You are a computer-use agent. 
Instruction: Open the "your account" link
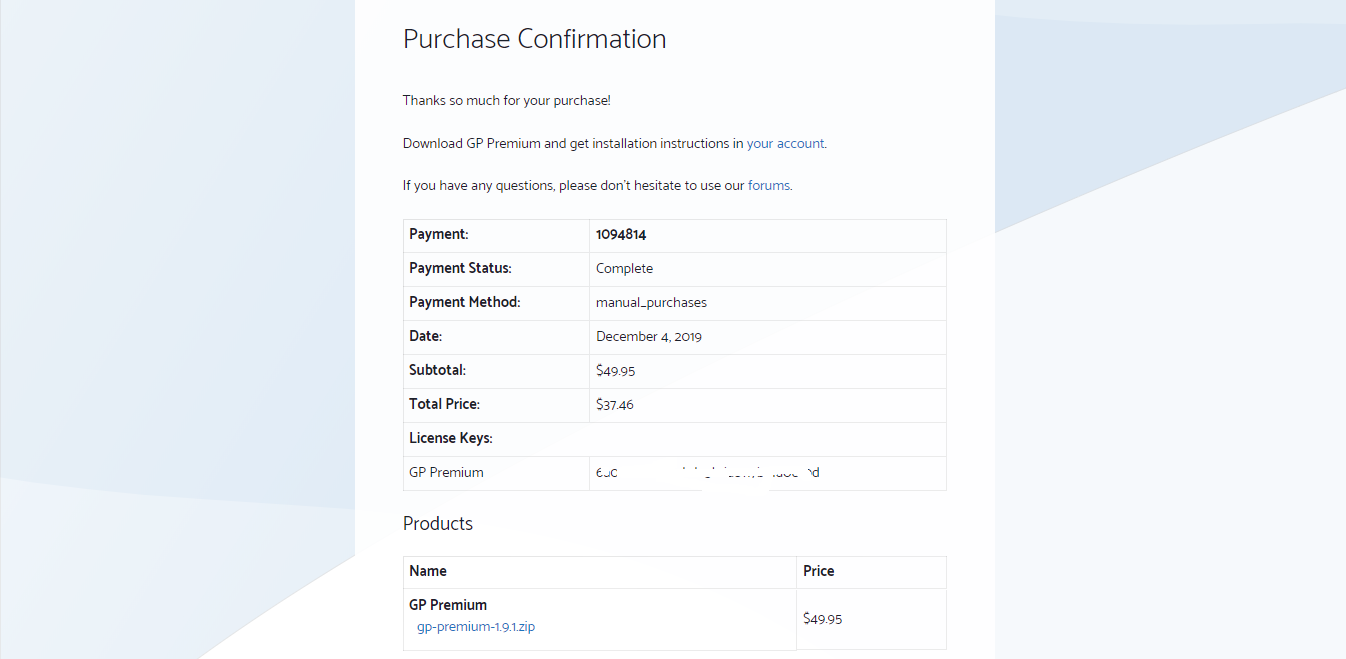tap(785, 143)
